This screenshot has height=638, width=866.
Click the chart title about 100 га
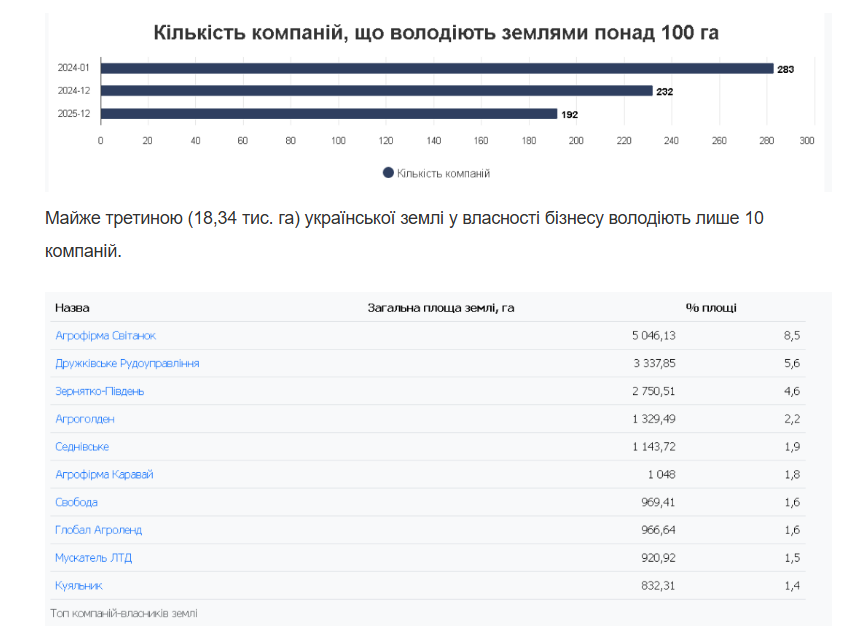tap(436, 33)
